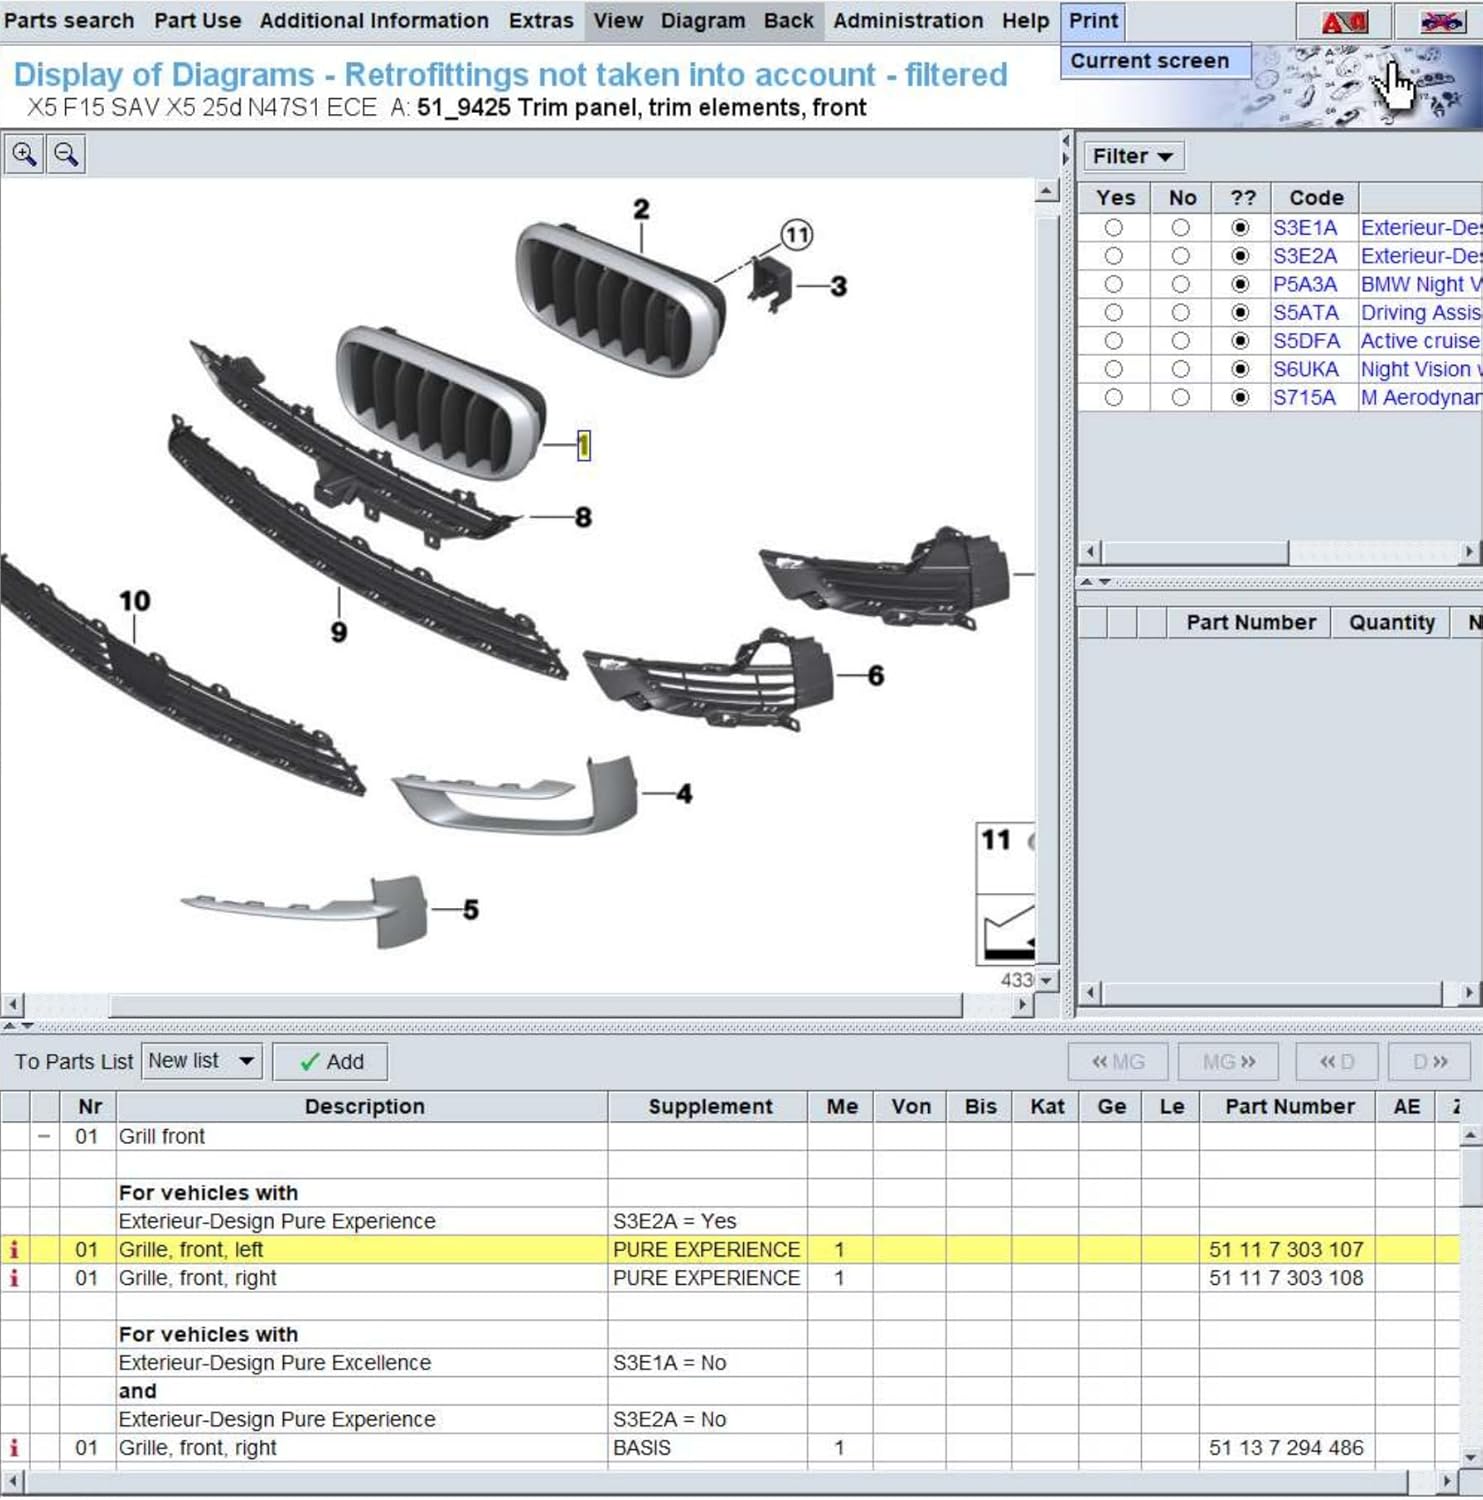This screenshot has width=1483, height=1500.
Task: Open info icon for BASIS grille row
Action: 14,1447
